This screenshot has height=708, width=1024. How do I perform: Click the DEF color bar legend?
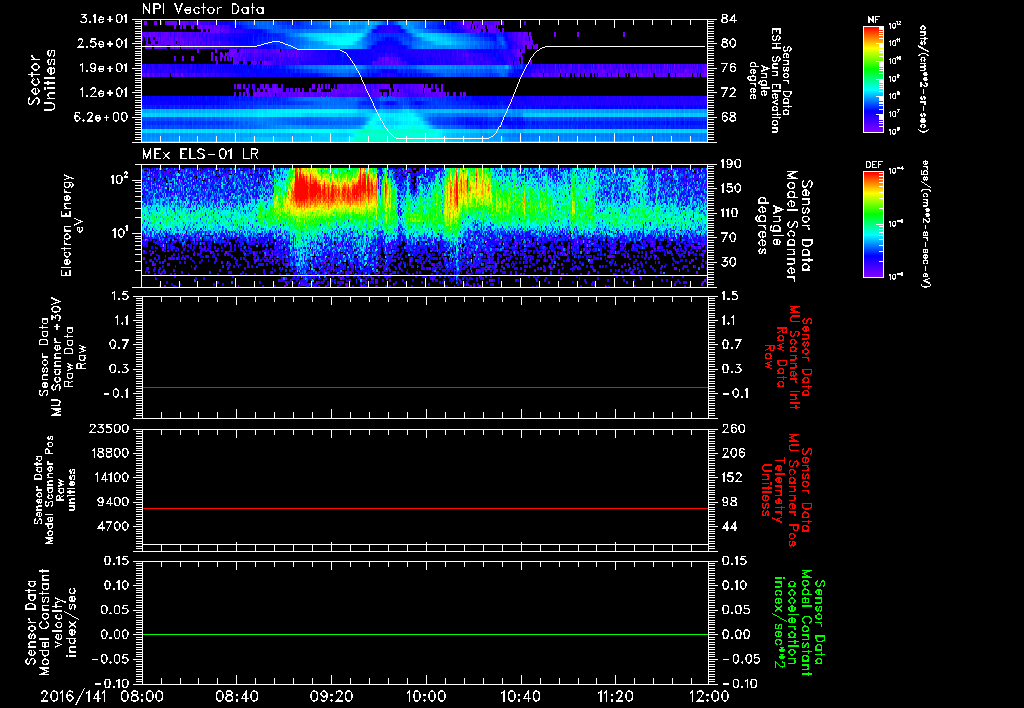(x=873, y=224)
